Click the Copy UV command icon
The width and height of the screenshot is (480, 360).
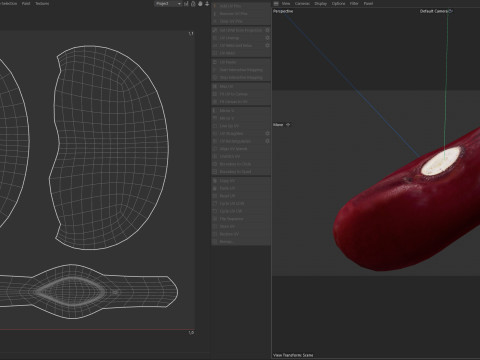(215, 181)
